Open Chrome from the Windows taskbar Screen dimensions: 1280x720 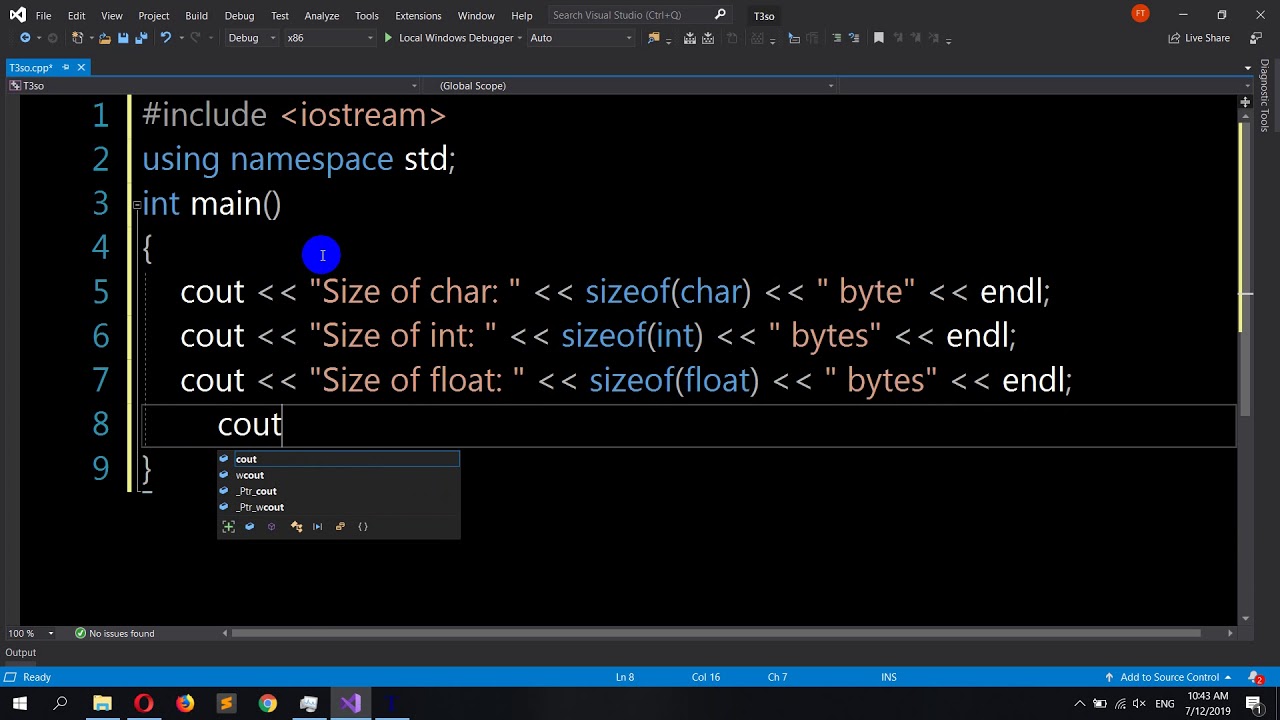[x=267, y=704]
